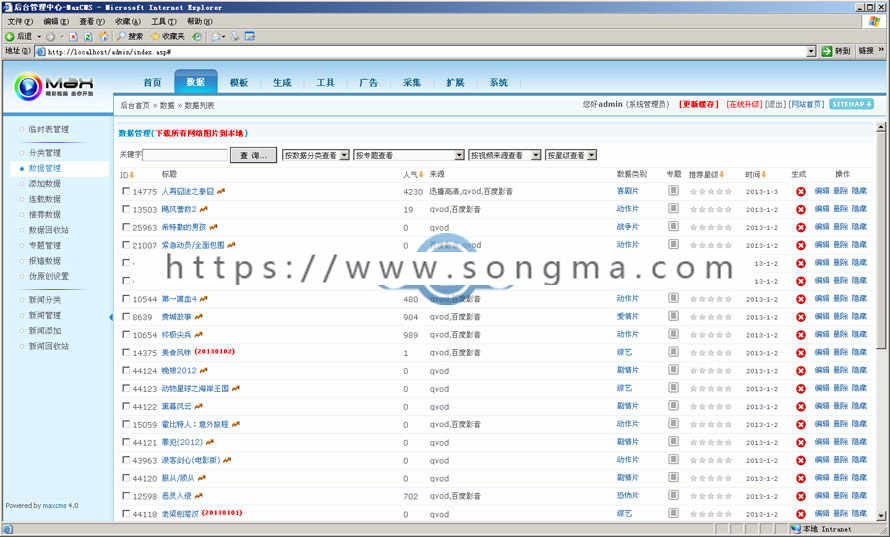Click the IE Refresh page icon
This screenshot has height=537, width=890.
[88, 36]
